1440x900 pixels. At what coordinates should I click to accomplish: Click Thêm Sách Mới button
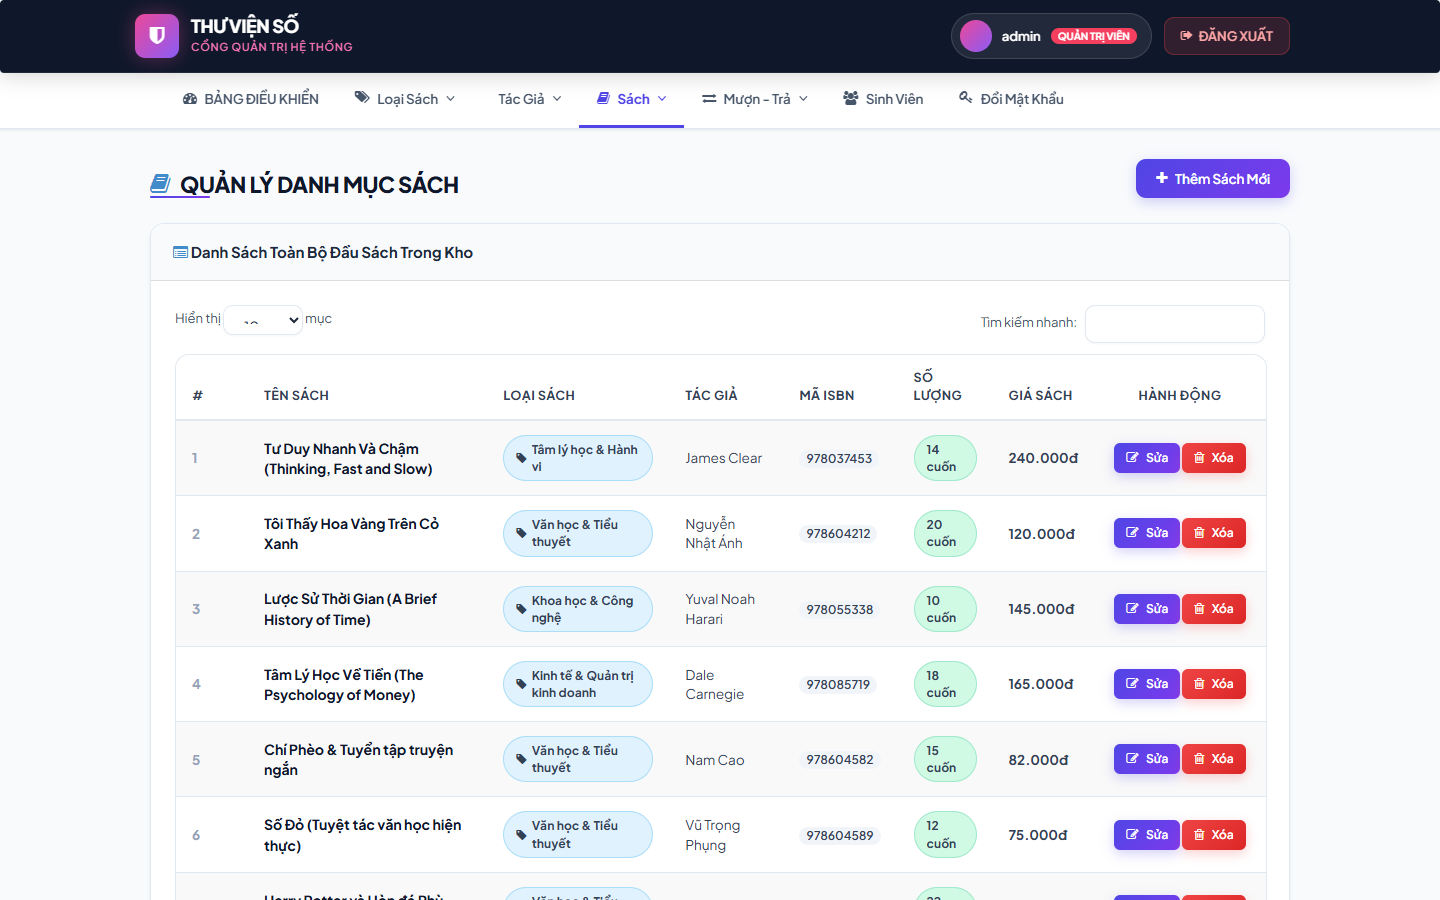tap(1213, 179)
